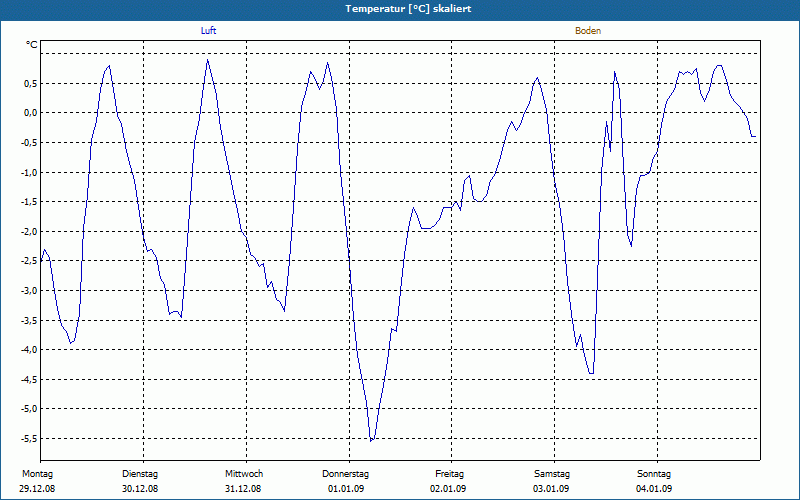
Task: Click the -3,0 y-axis value
Action: pos(28,291)
